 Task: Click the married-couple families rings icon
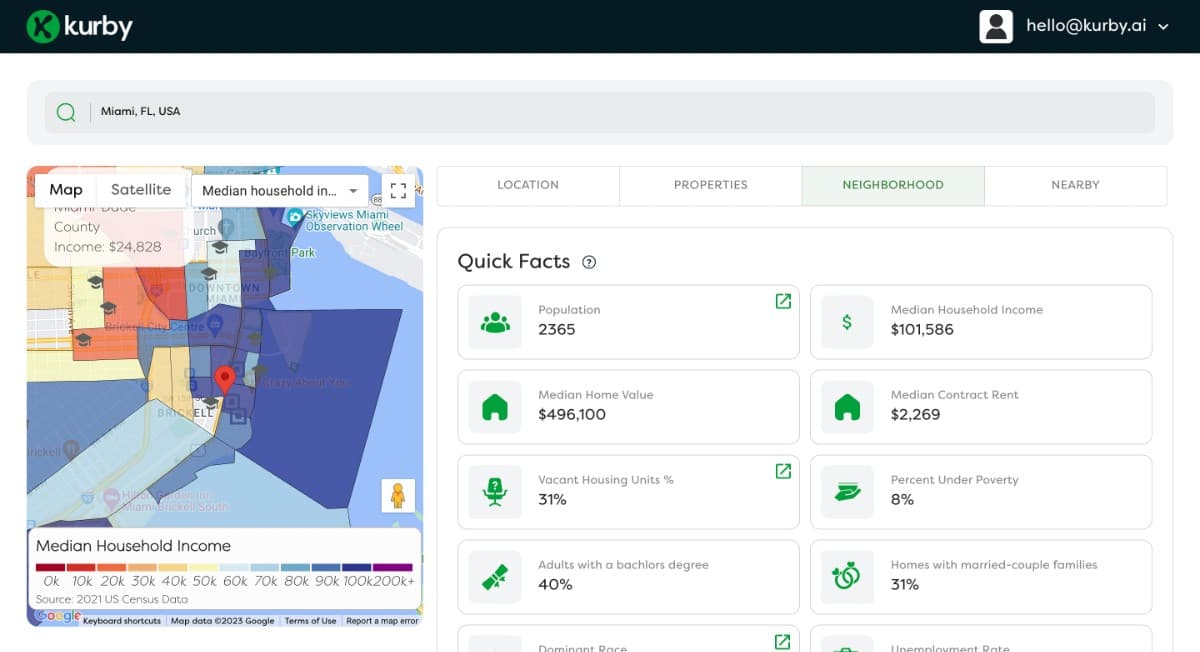point(847,577)
